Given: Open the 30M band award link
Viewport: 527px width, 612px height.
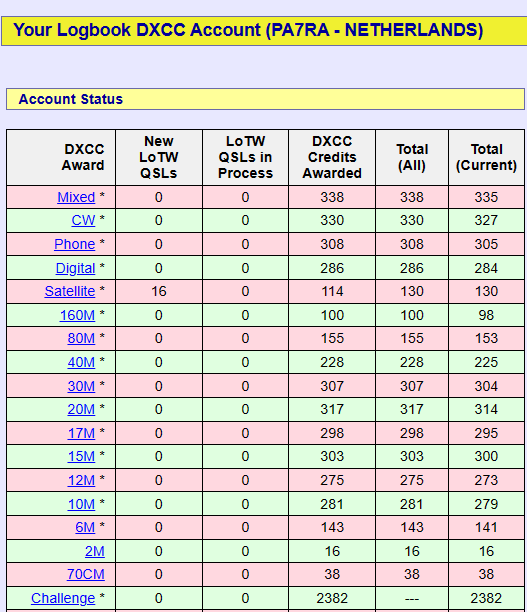Looking at the screenshot, I should [x=81, y=386].
